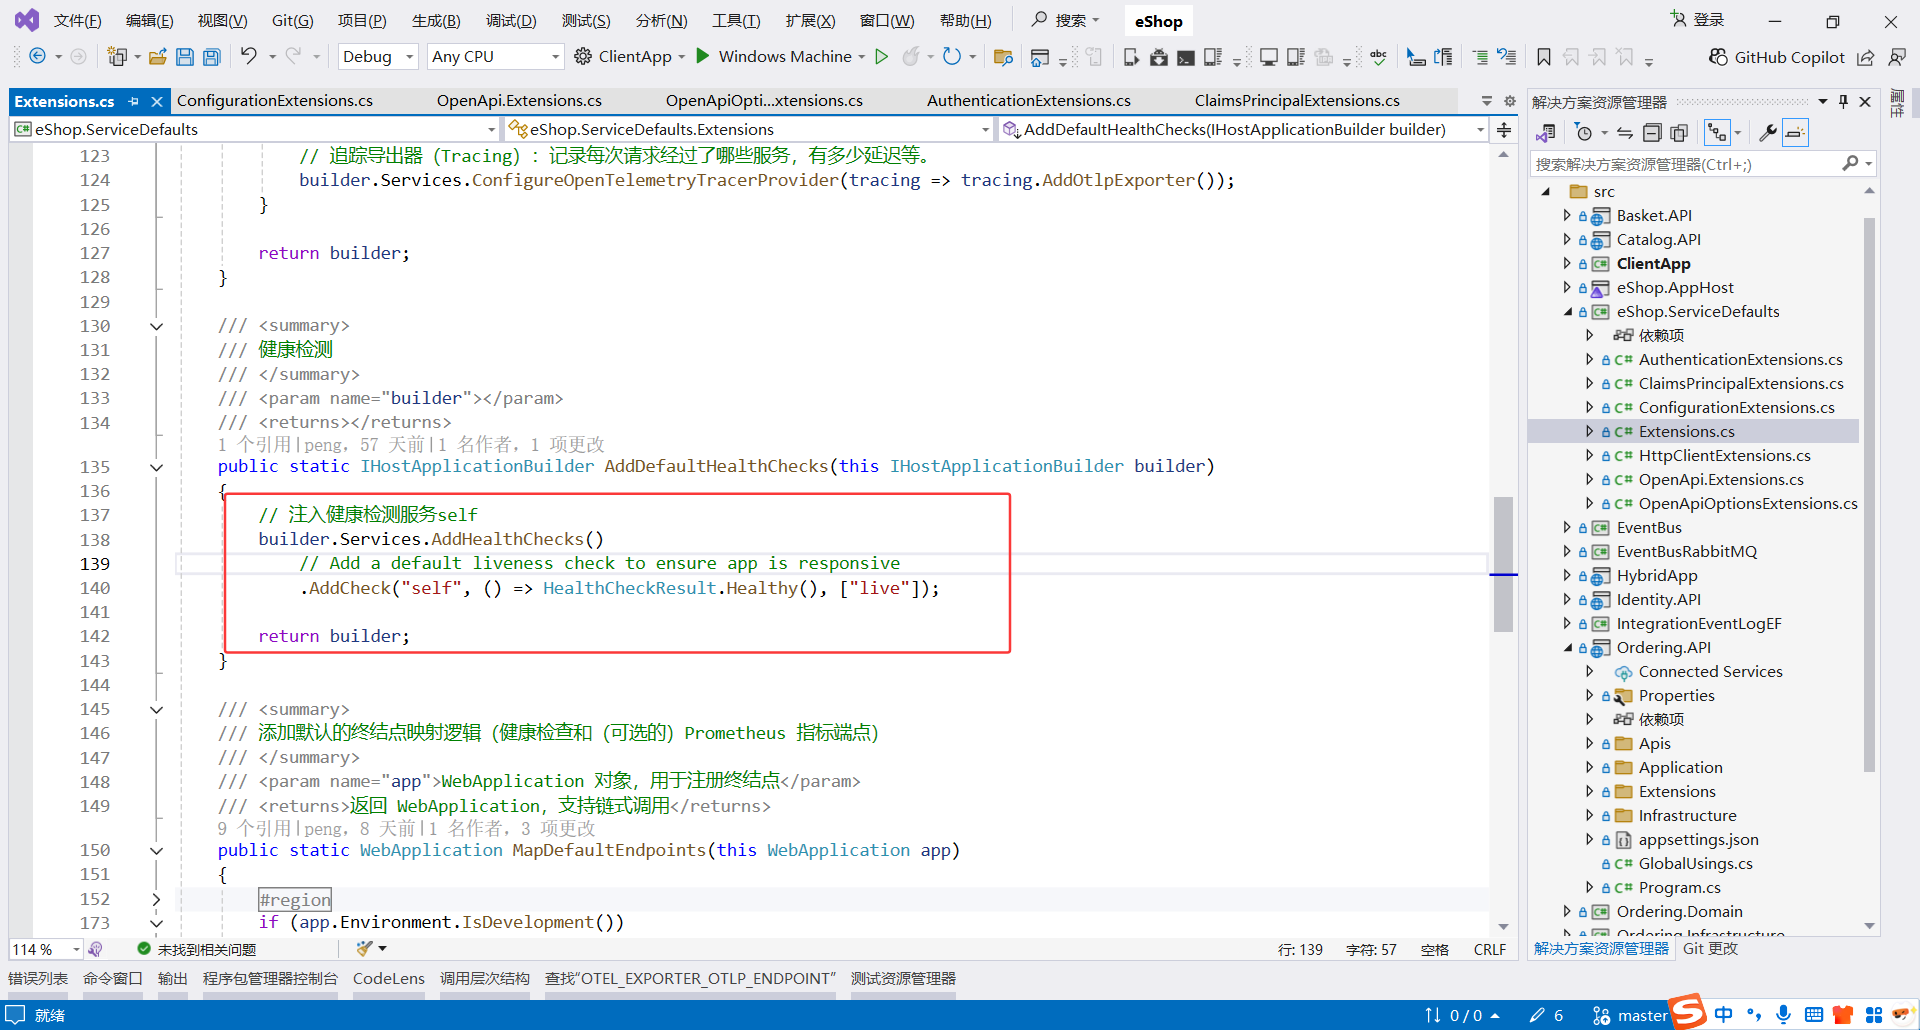Collapse the AddDefaultHealthChecks method at line 135
The width and height of the screenshot is (1920, 1030).
(x=157, y=467)
